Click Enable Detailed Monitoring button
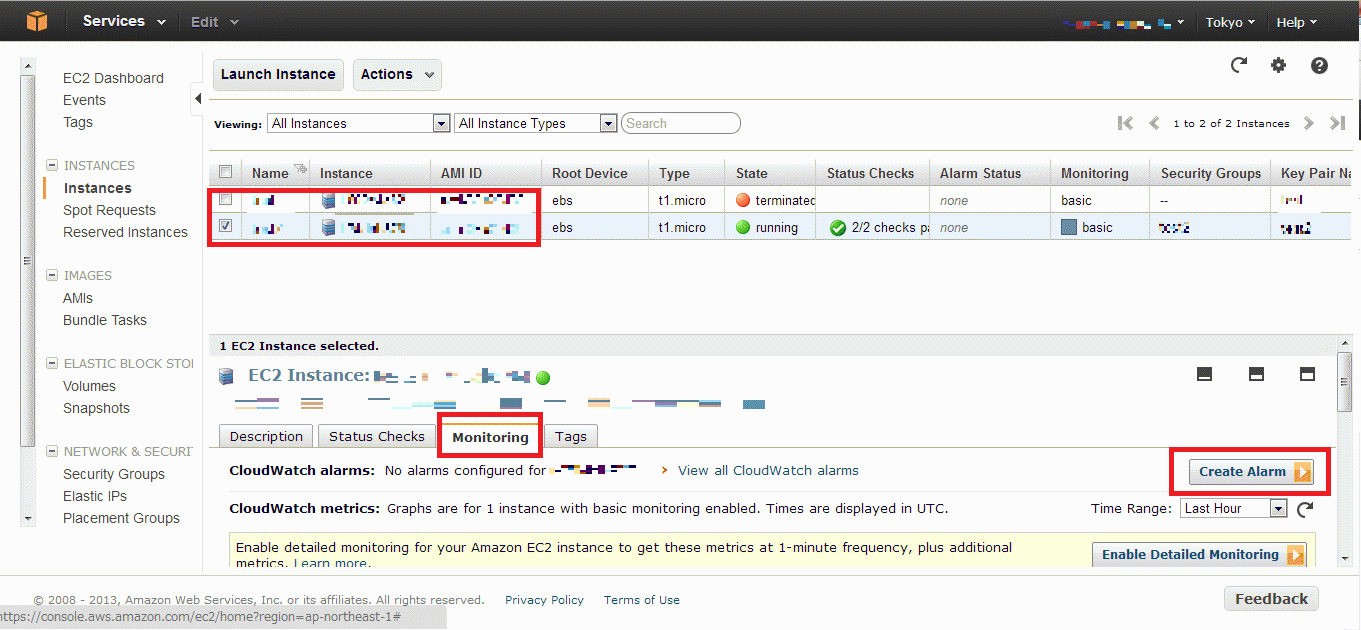The width and height of the screenshot is (1361, 630). coord(1199,555)
